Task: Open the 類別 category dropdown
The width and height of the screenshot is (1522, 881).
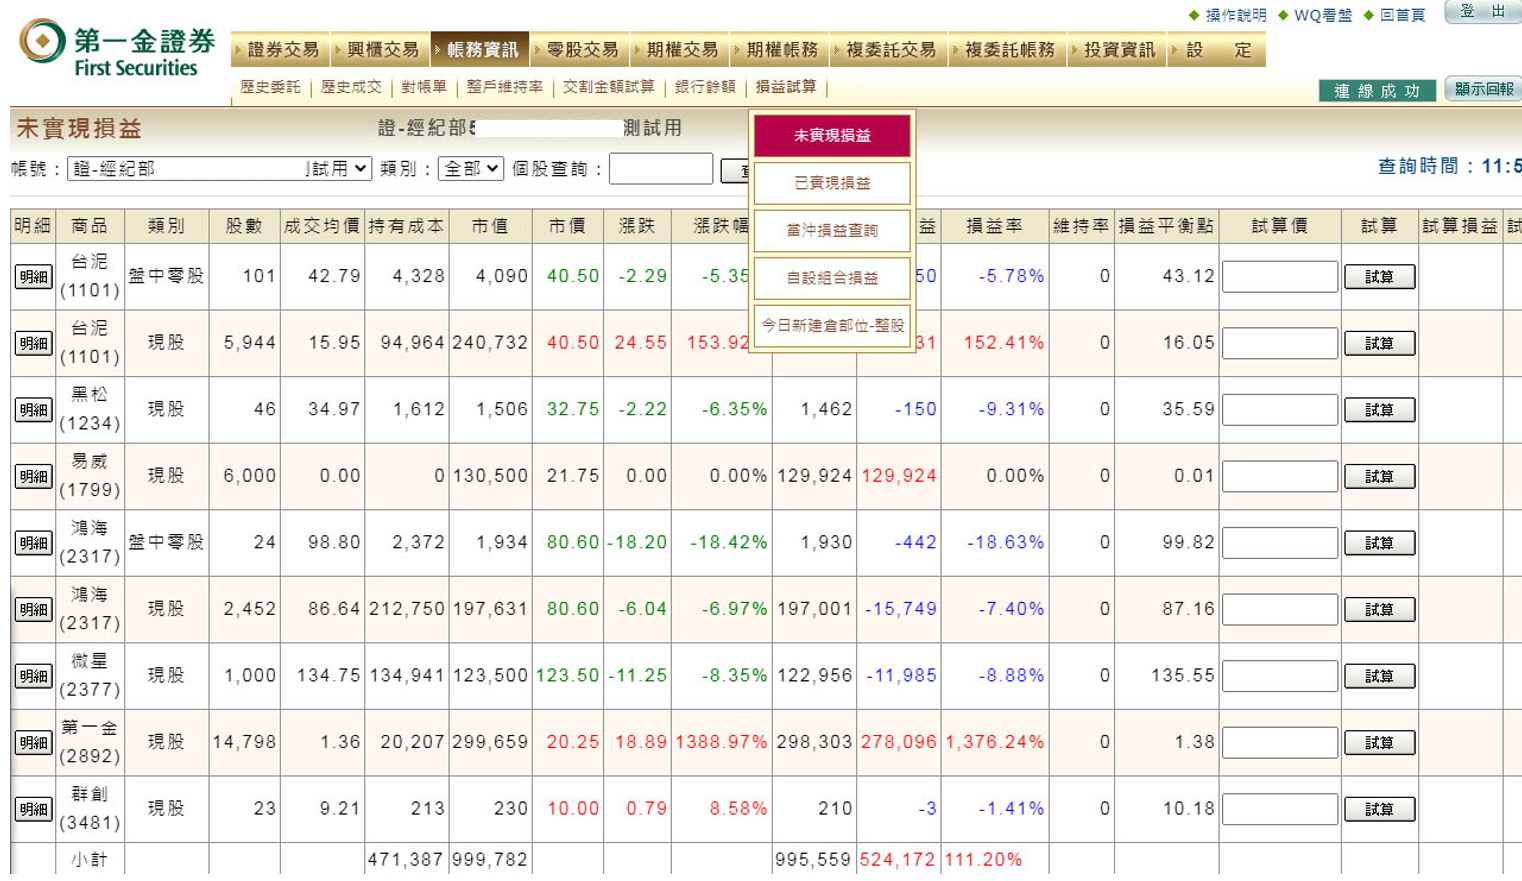Action: (x=470, y=169)
